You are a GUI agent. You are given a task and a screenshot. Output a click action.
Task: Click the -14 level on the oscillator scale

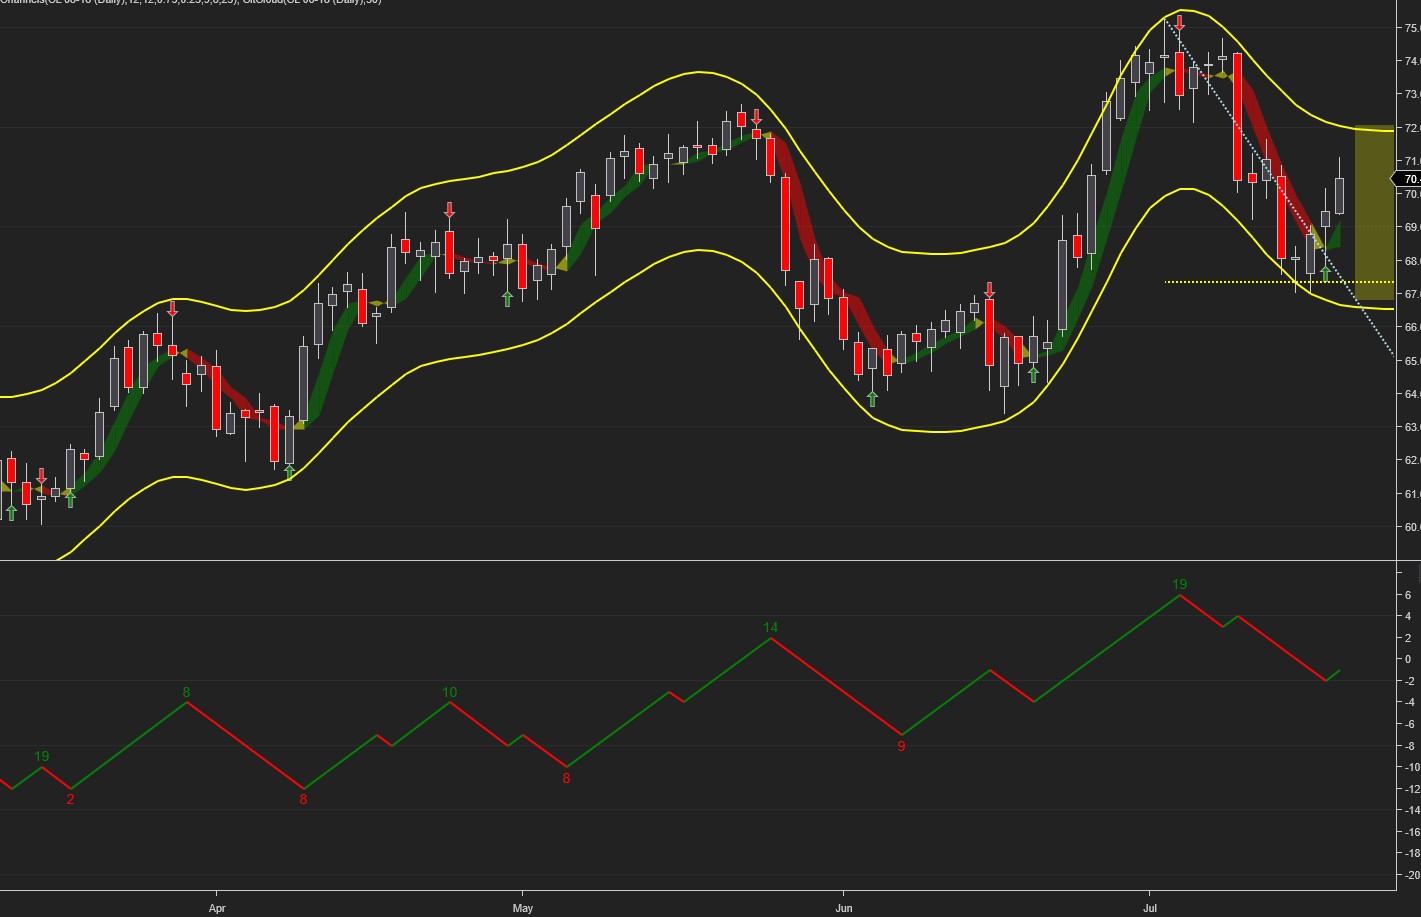pos(1411,811)
